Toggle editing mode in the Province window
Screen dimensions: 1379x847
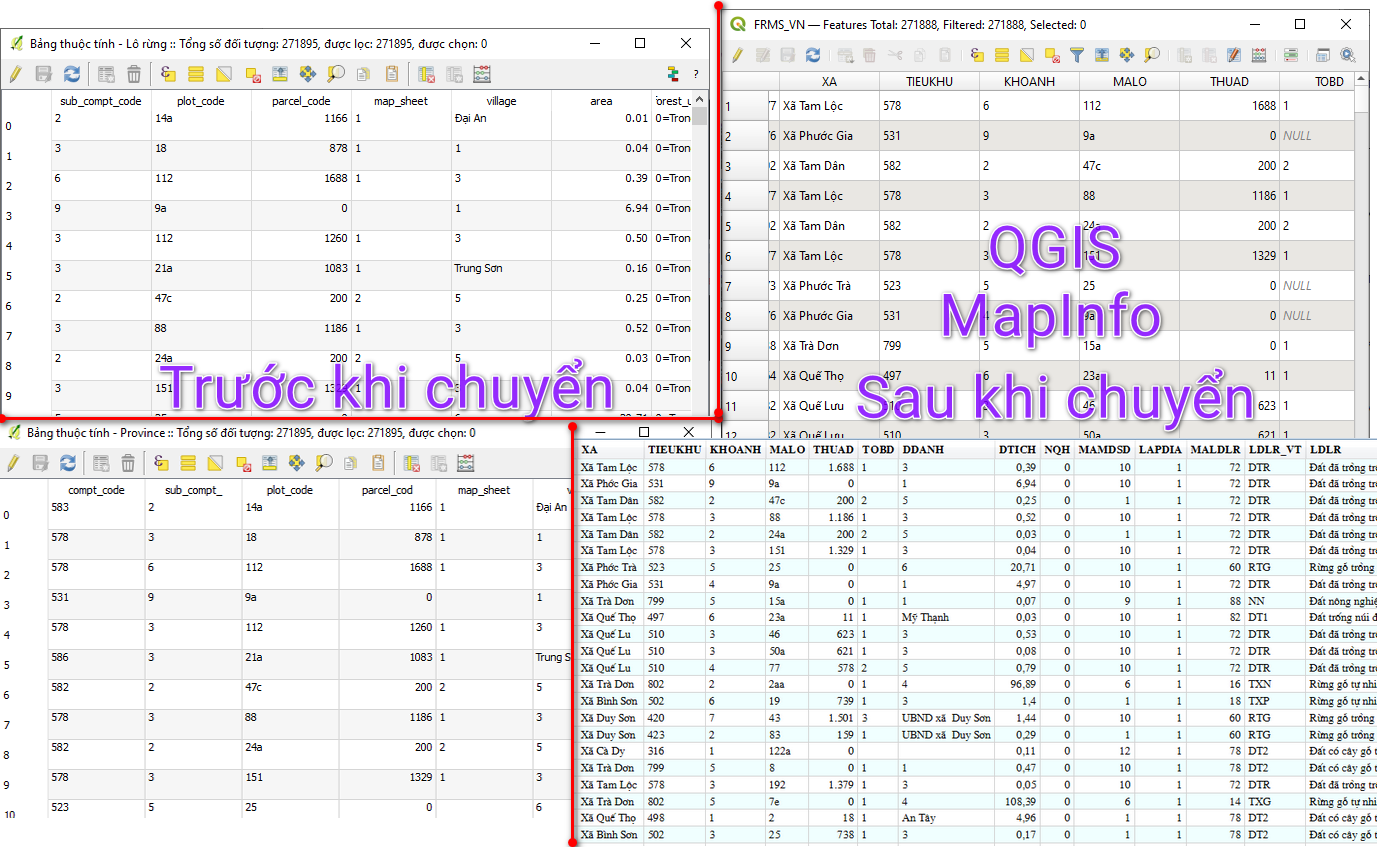[x=13, y=462]
